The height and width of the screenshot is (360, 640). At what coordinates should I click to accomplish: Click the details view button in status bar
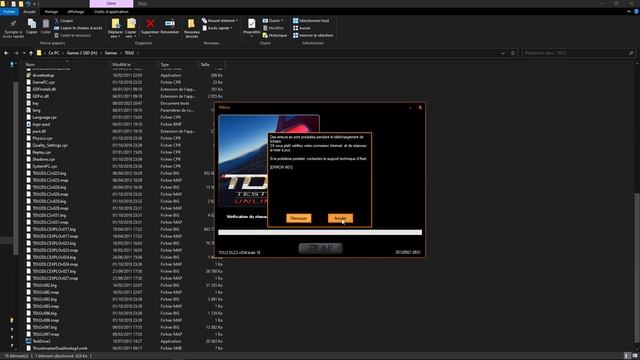coord(627,356)
